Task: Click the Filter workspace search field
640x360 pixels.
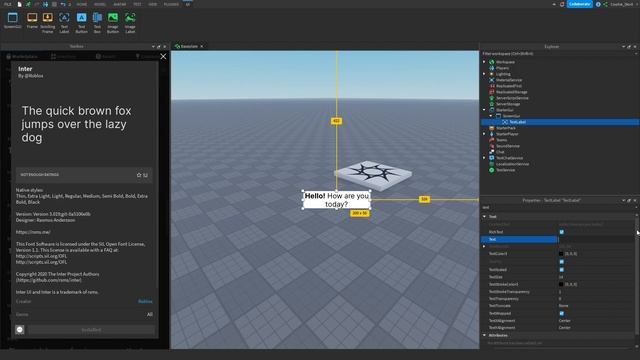Action: 558,54
